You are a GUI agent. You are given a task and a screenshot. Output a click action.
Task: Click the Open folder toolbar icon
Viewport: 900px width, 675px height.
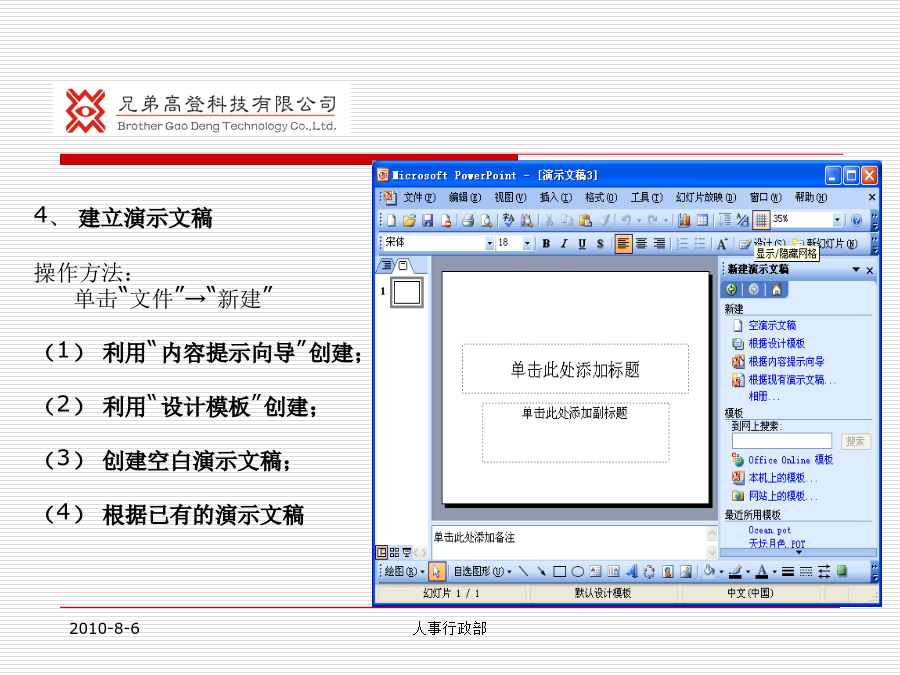click(409, 220)
